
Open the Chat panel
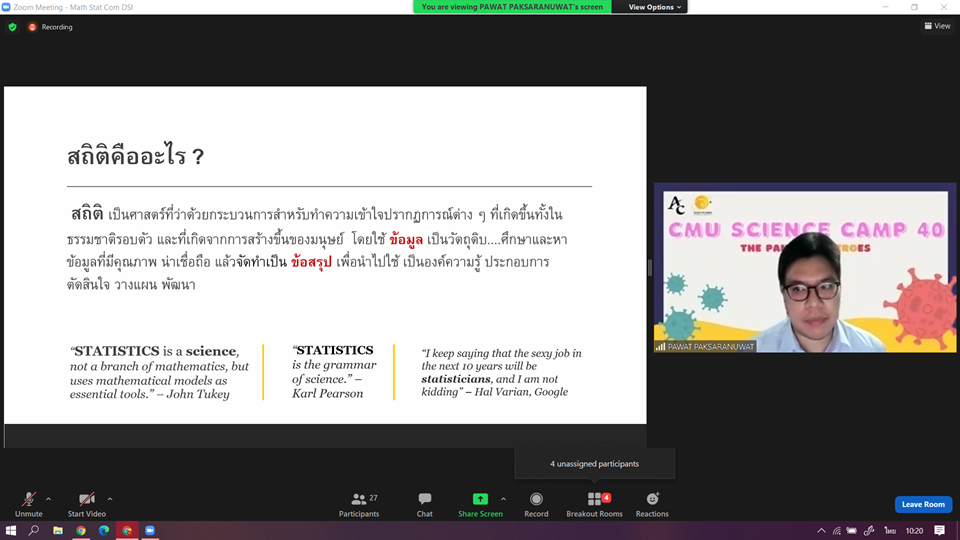(x=425, y=504)
